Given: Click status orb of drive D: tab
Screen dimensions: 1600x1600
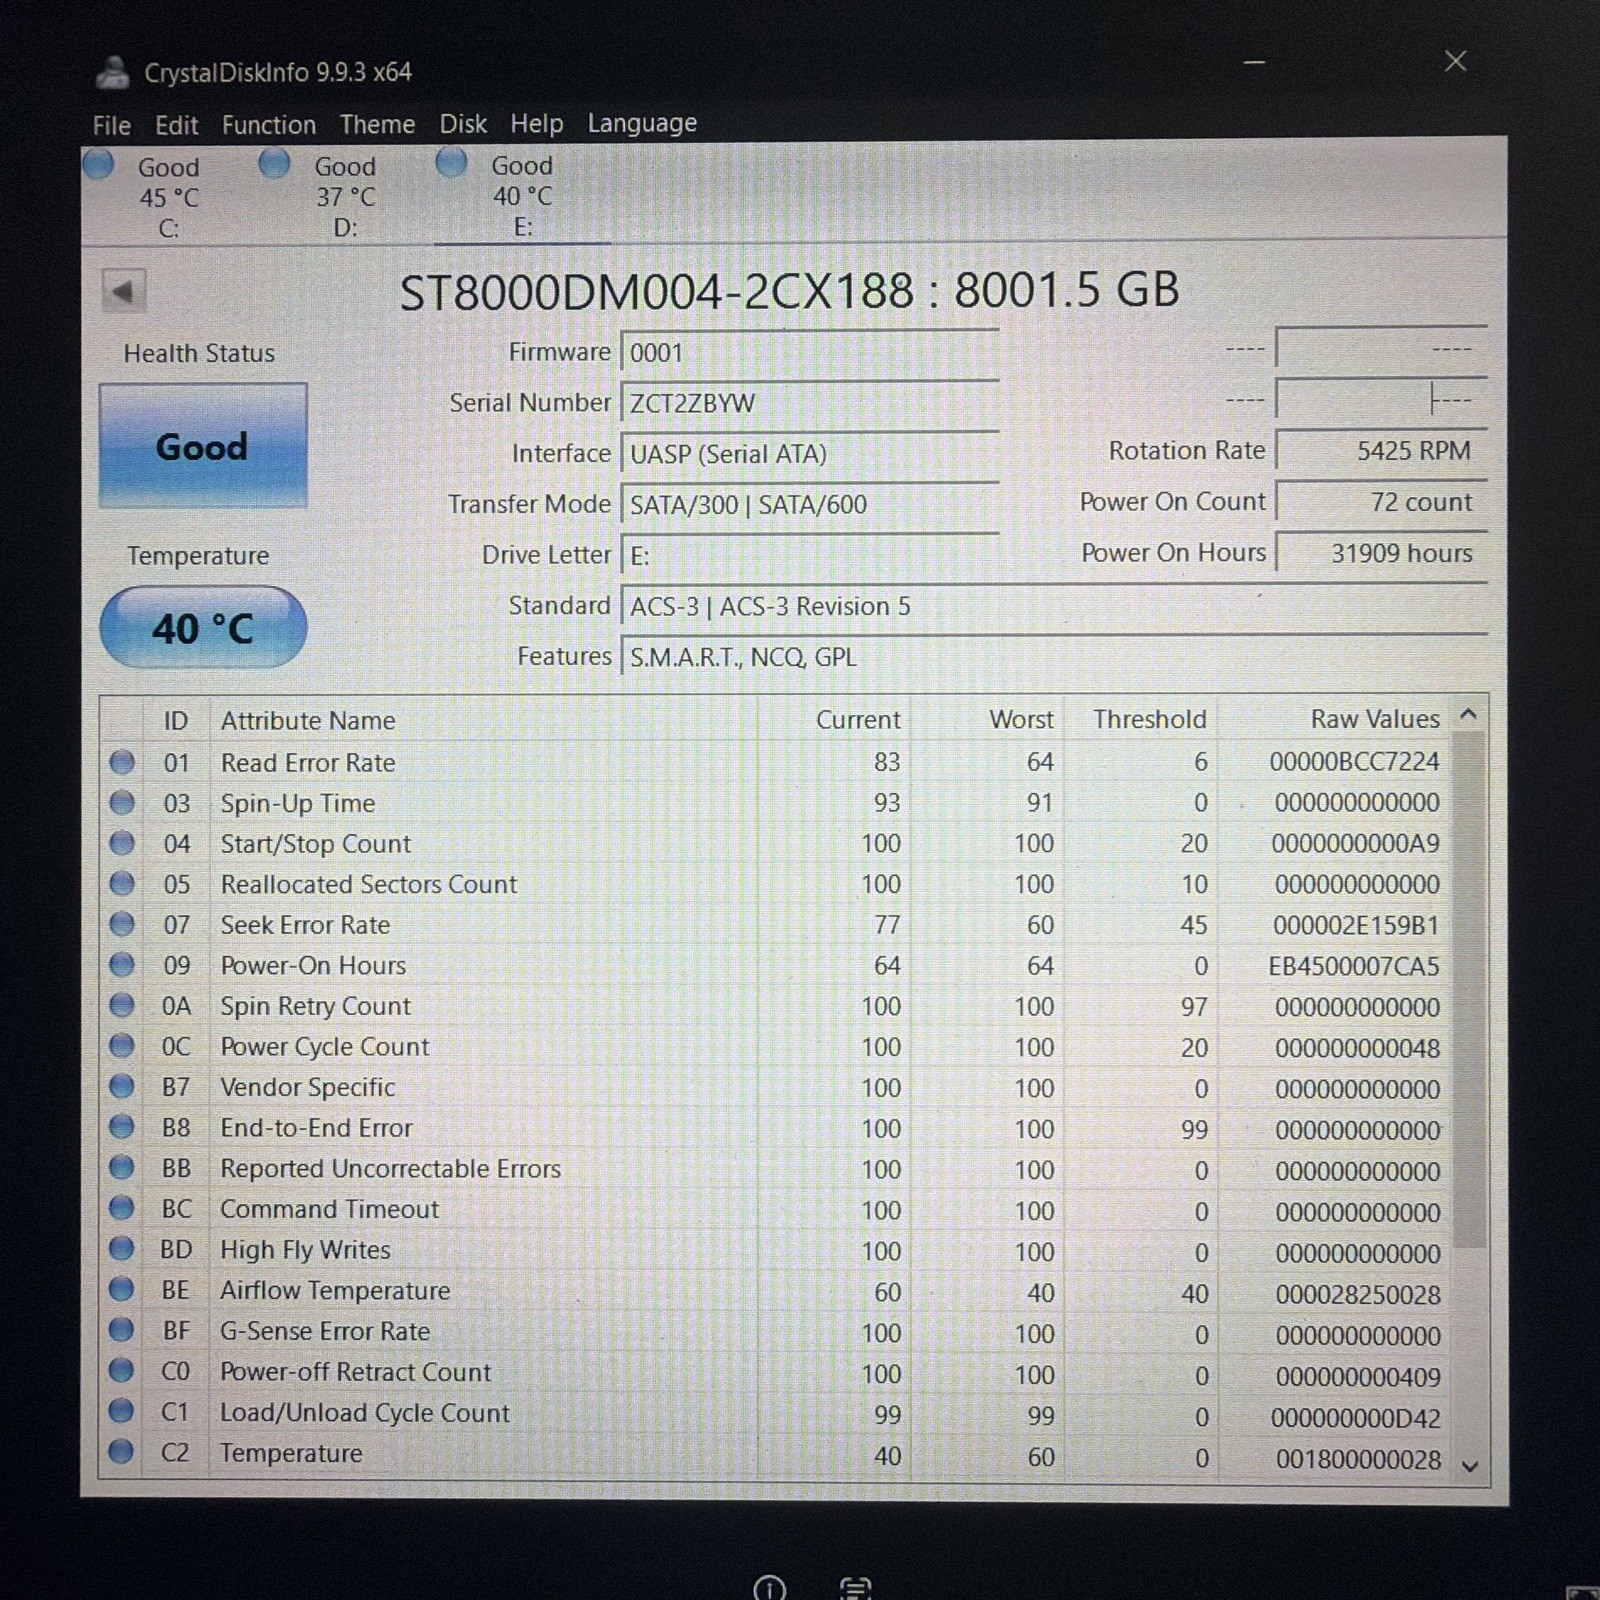Looking at the screenshot, I should (274, 162).
